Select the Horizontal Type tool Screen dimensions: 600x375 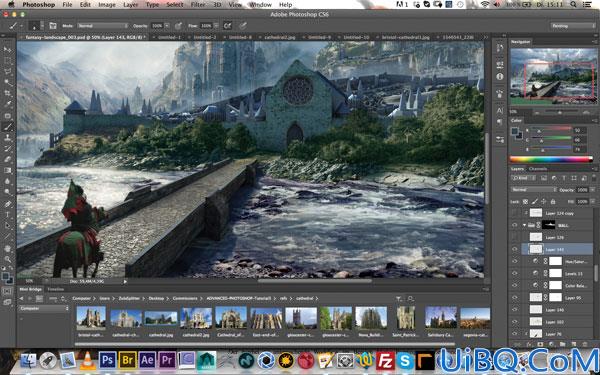pyautogui.click(x=7, y=215)
